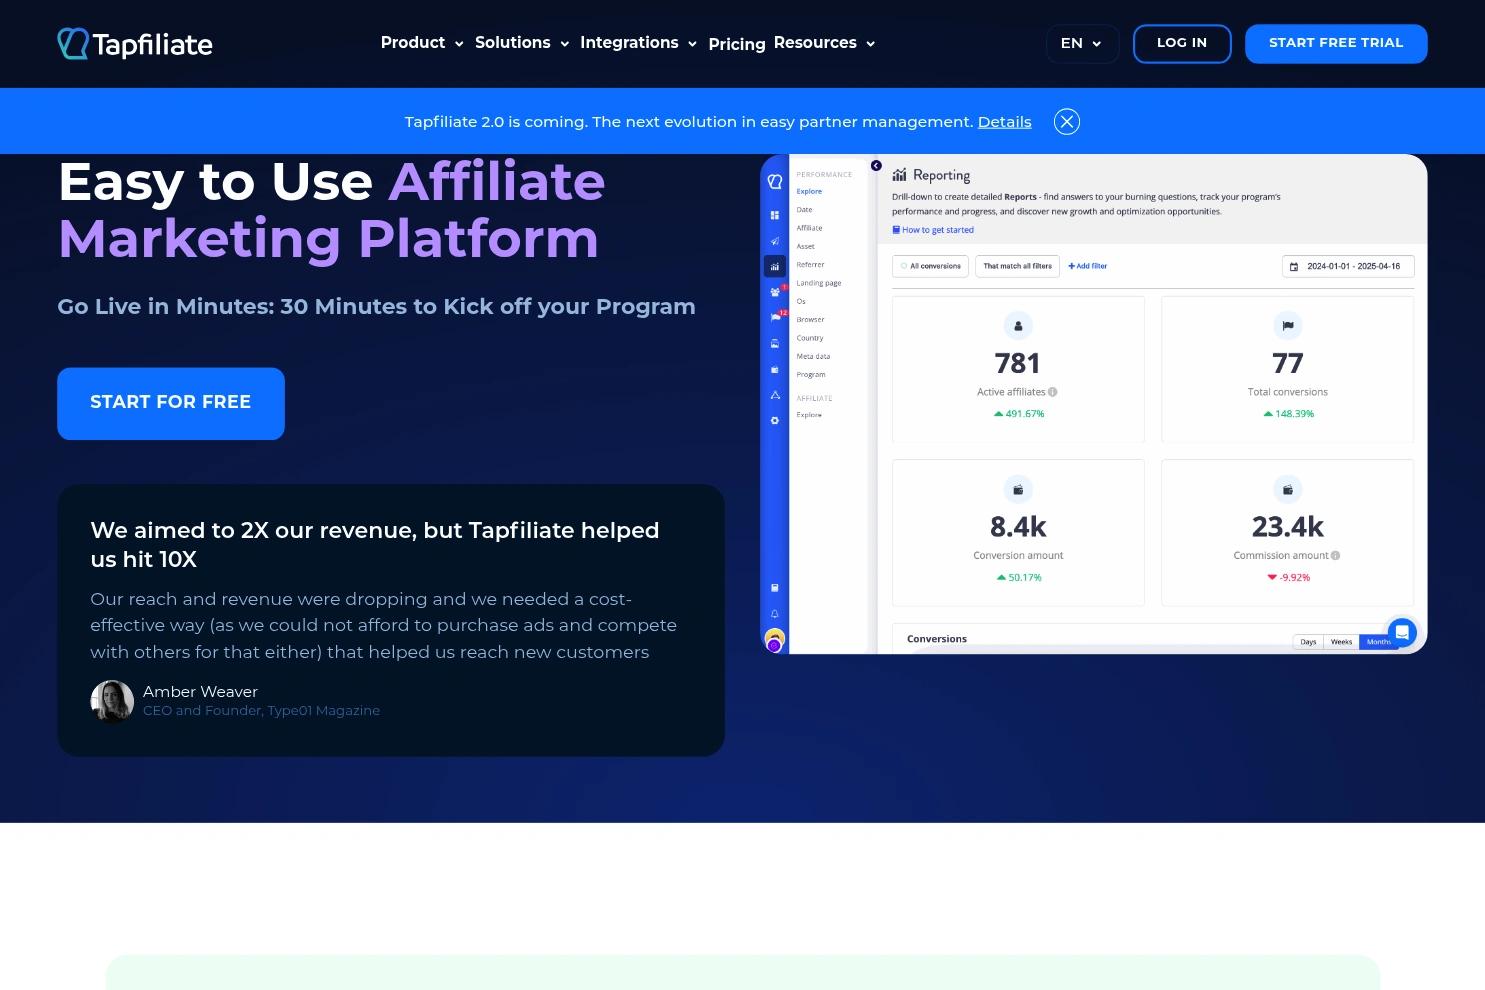Image resolution: width=1485 pixels, height=990 pixels.
Task: Click the info icon beside Commission amount
Action: 1336,556
